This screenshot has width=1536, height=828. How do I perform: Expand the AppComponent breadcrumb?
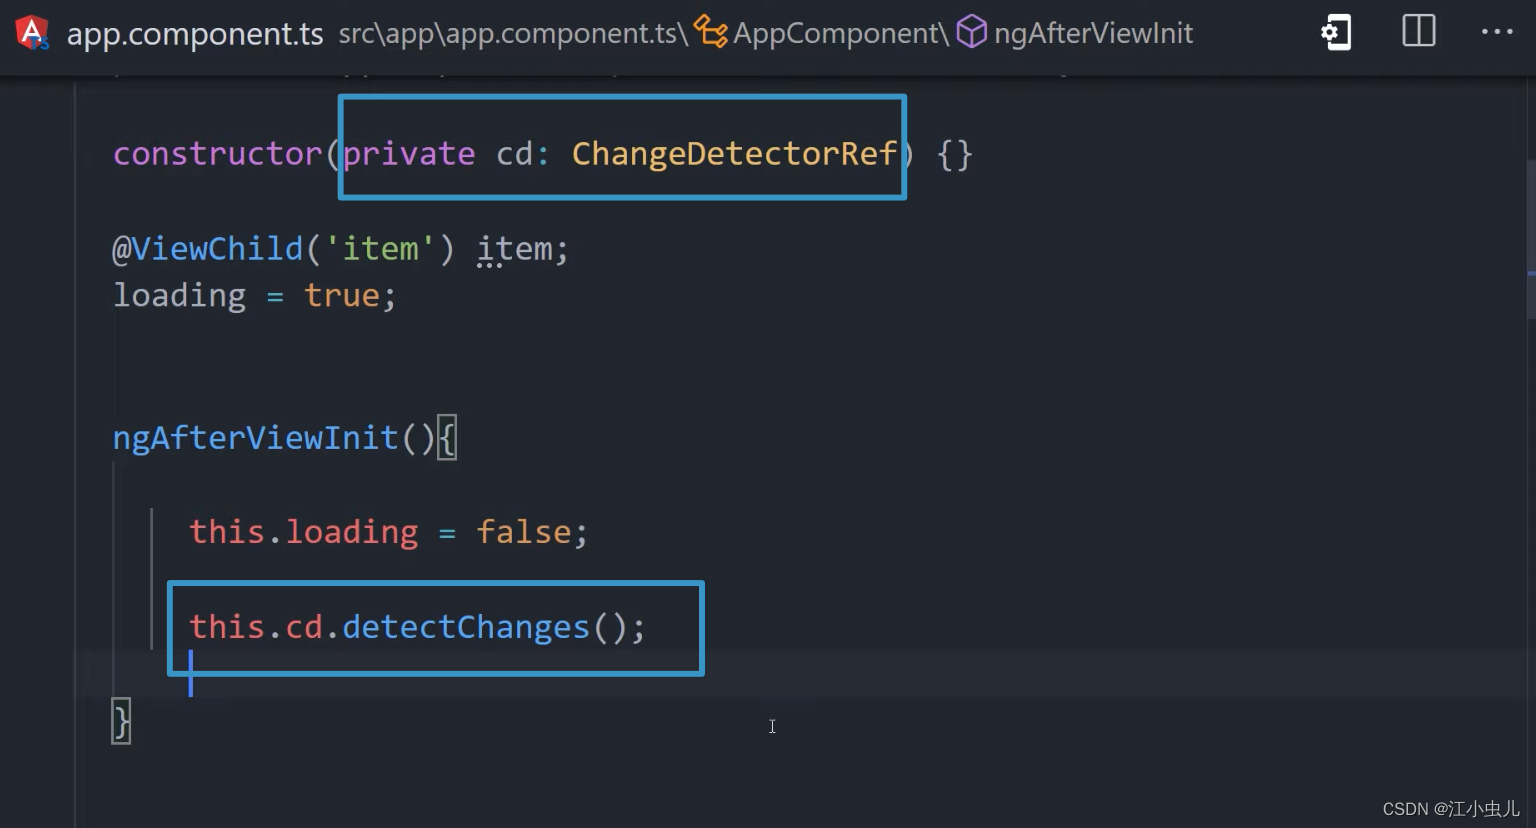838,32
